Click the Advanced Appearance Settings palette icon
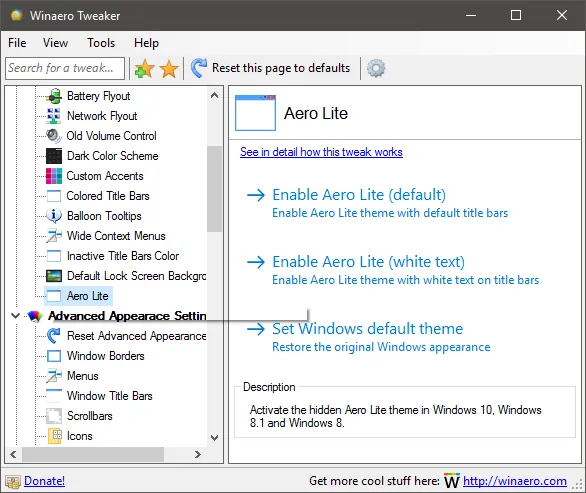 tap(35, 316)
